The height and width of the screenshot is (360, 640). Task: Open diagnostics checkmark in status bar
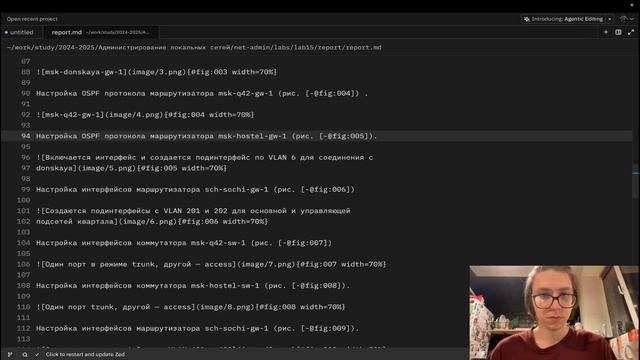(x=37, y=354)
